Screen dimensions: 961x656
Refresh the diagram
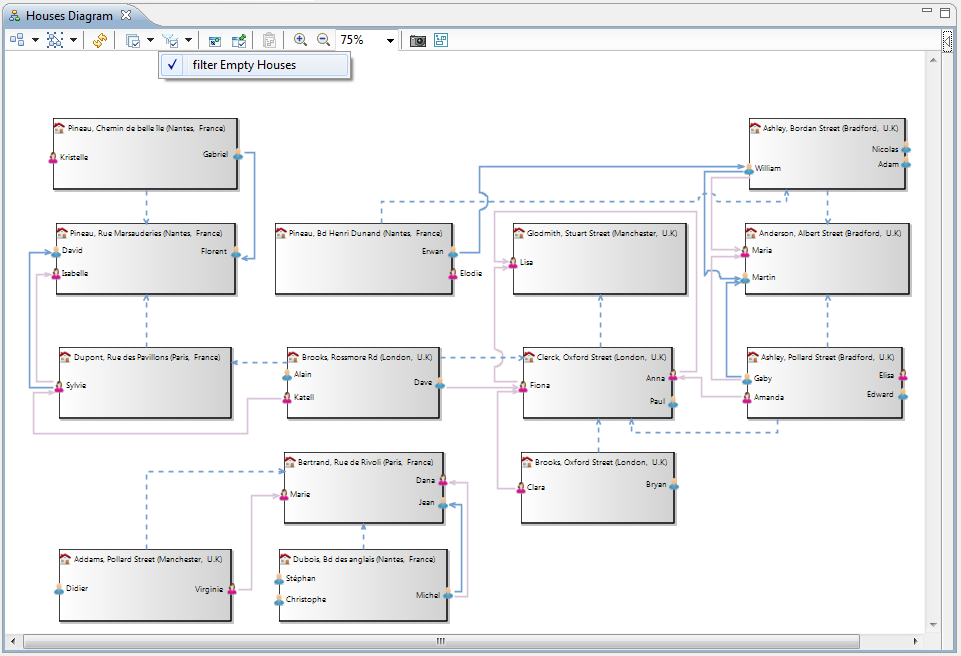click(100, 40)
